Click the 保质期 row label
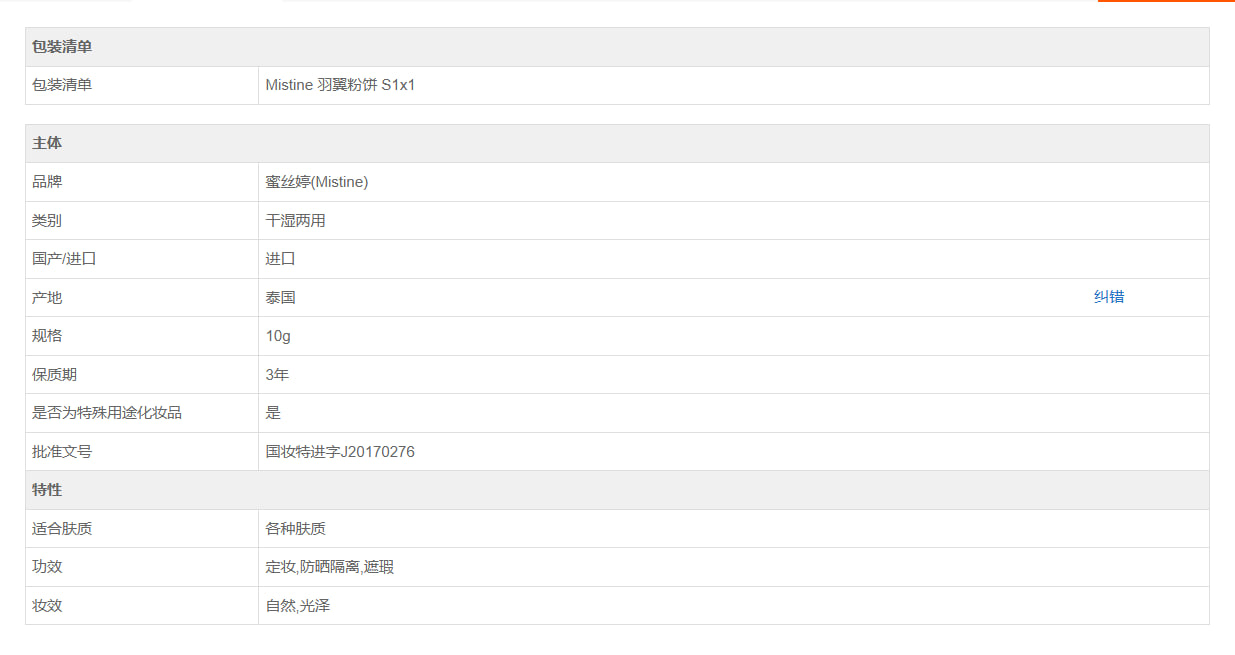 [x=54, y=374]
